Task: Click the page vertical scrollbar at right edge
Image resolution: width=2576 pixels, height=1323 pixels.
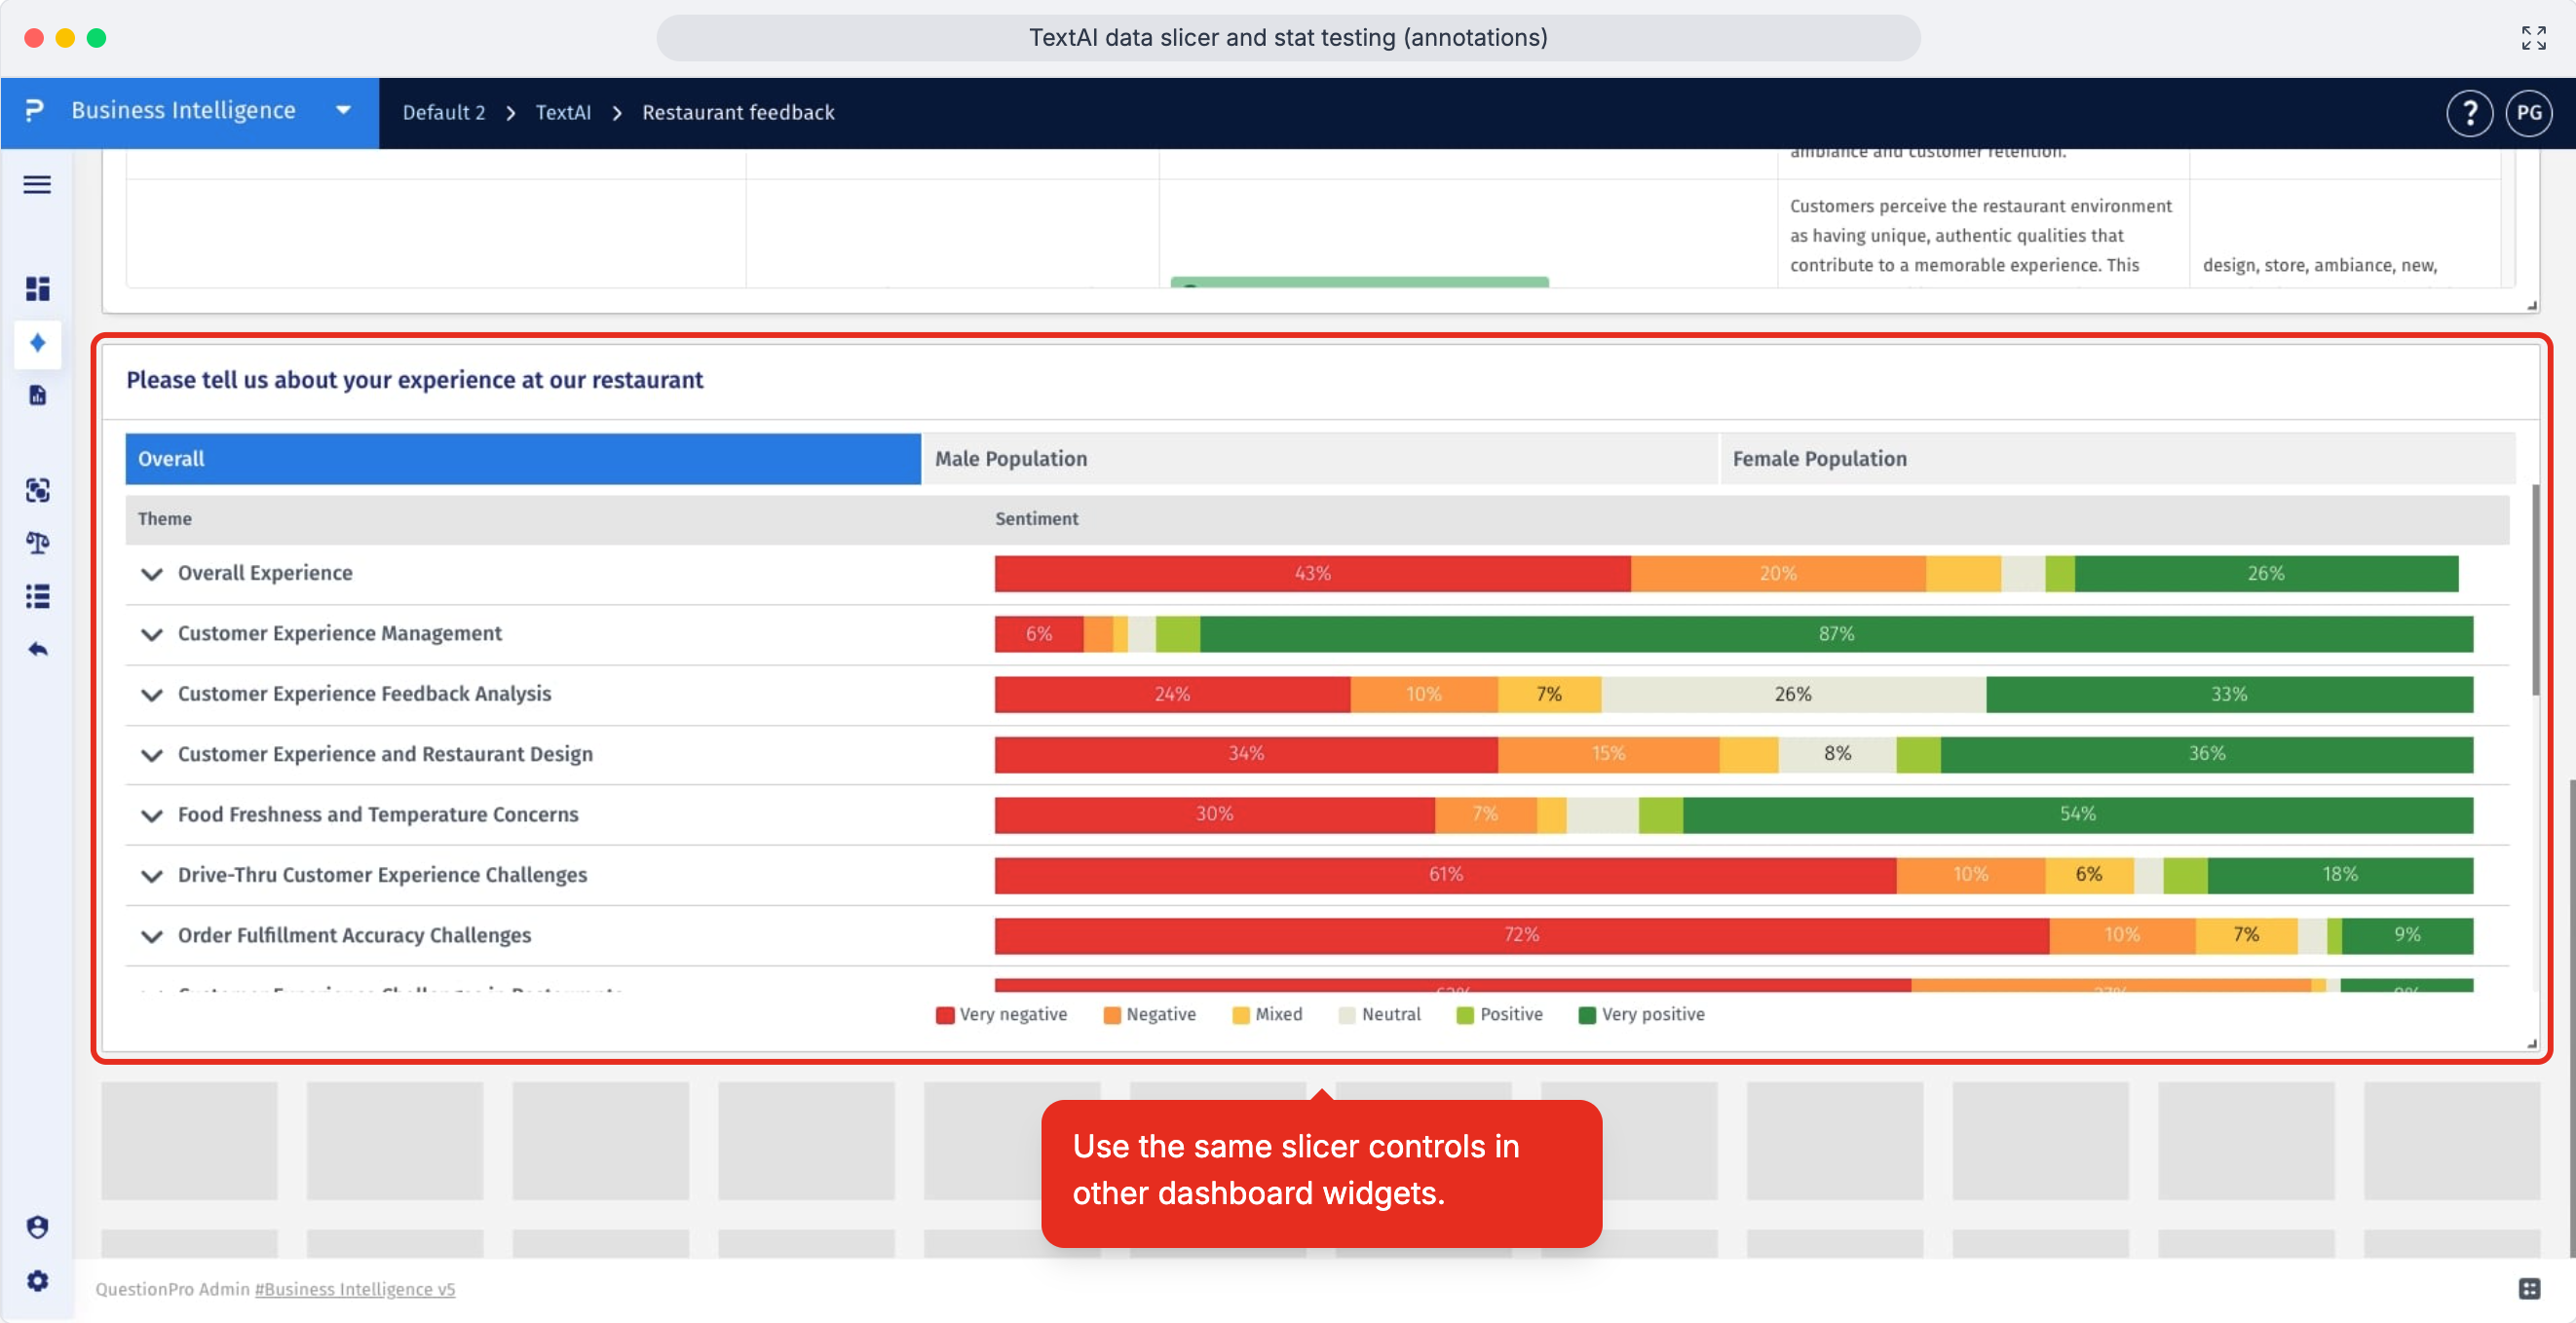Action: (x=2571, y=1018)
